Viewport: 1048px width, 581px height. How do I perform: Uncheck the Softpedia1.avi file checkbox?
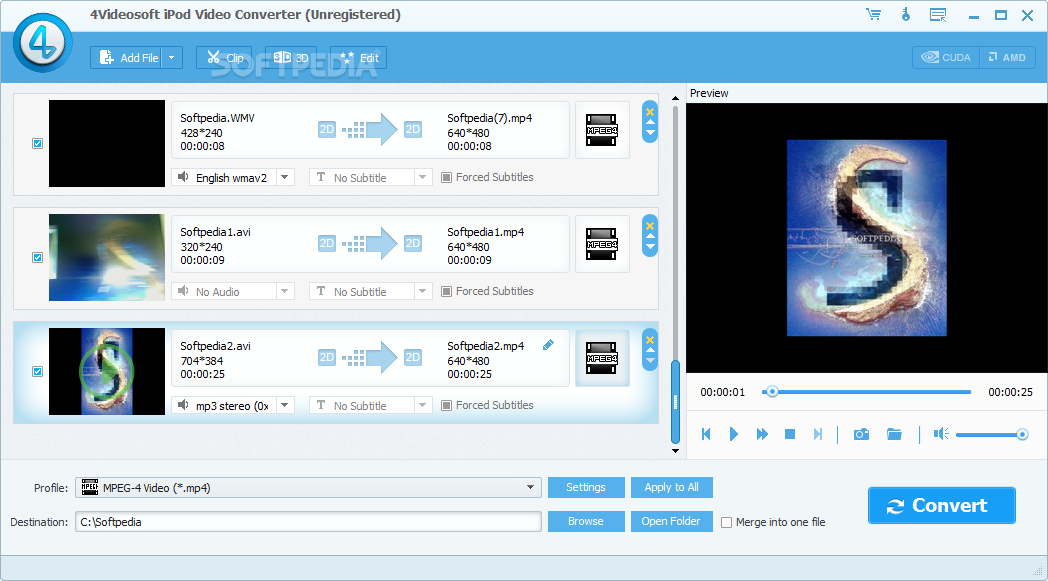click(37, 257)
